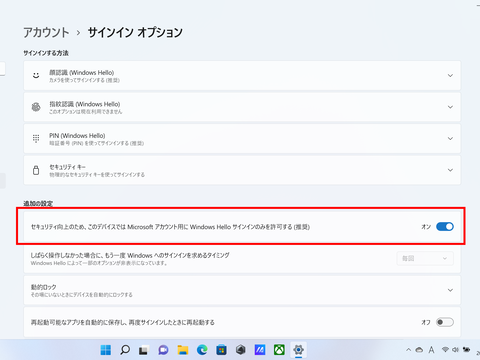
Task: Click the volume speaker tray icon
Action: tap(455, 350)
